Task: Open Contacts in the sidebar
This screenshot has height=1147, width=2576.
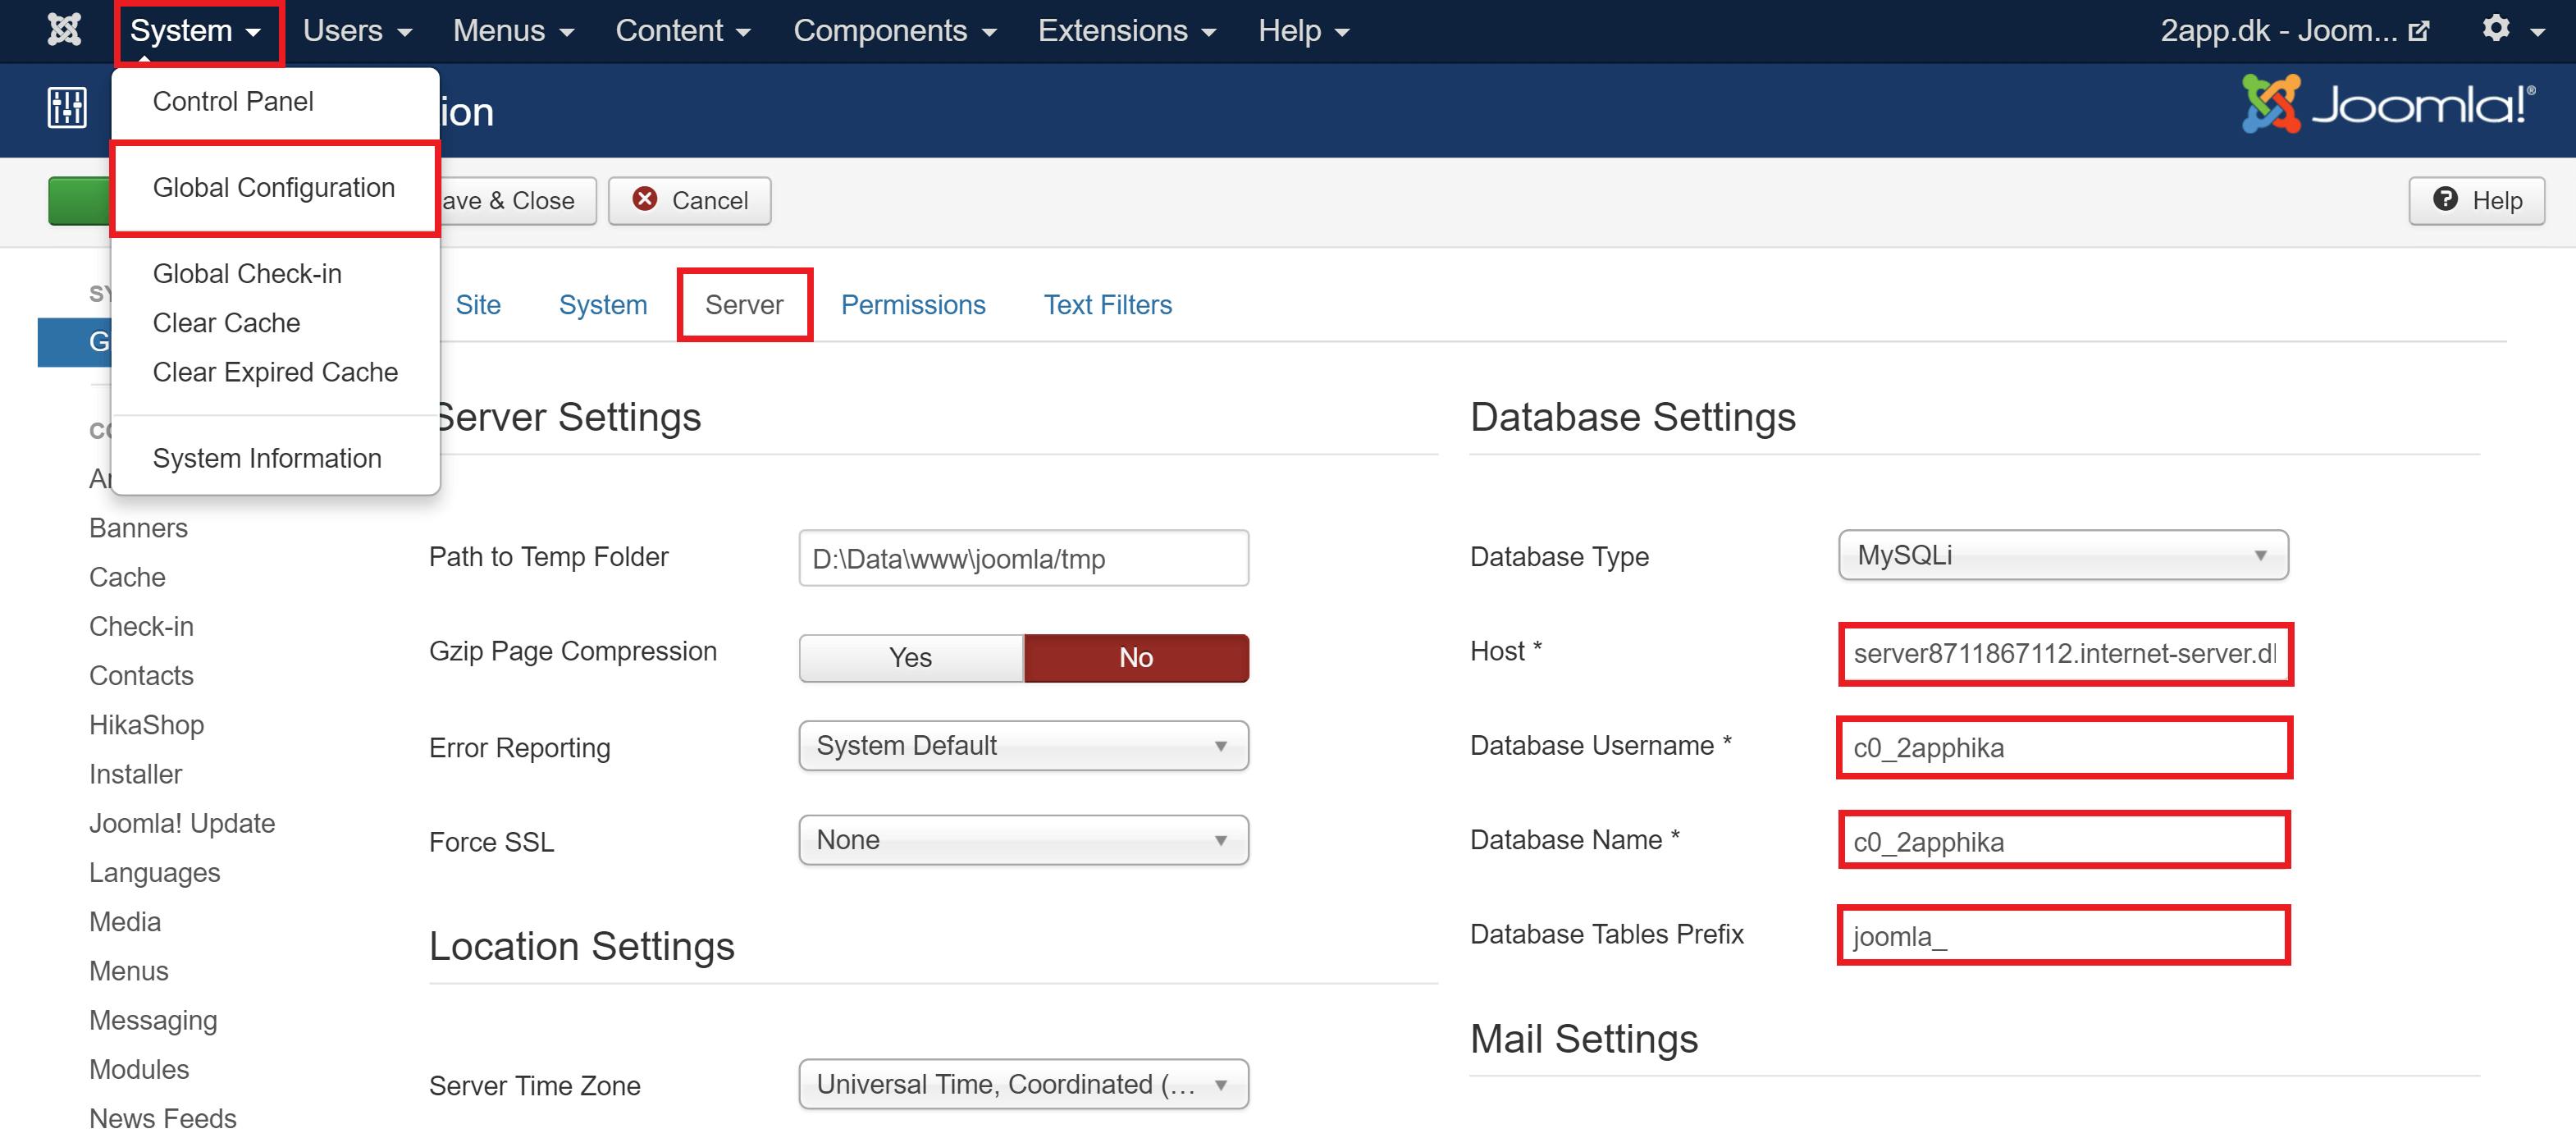Action: tap(141, 675)
